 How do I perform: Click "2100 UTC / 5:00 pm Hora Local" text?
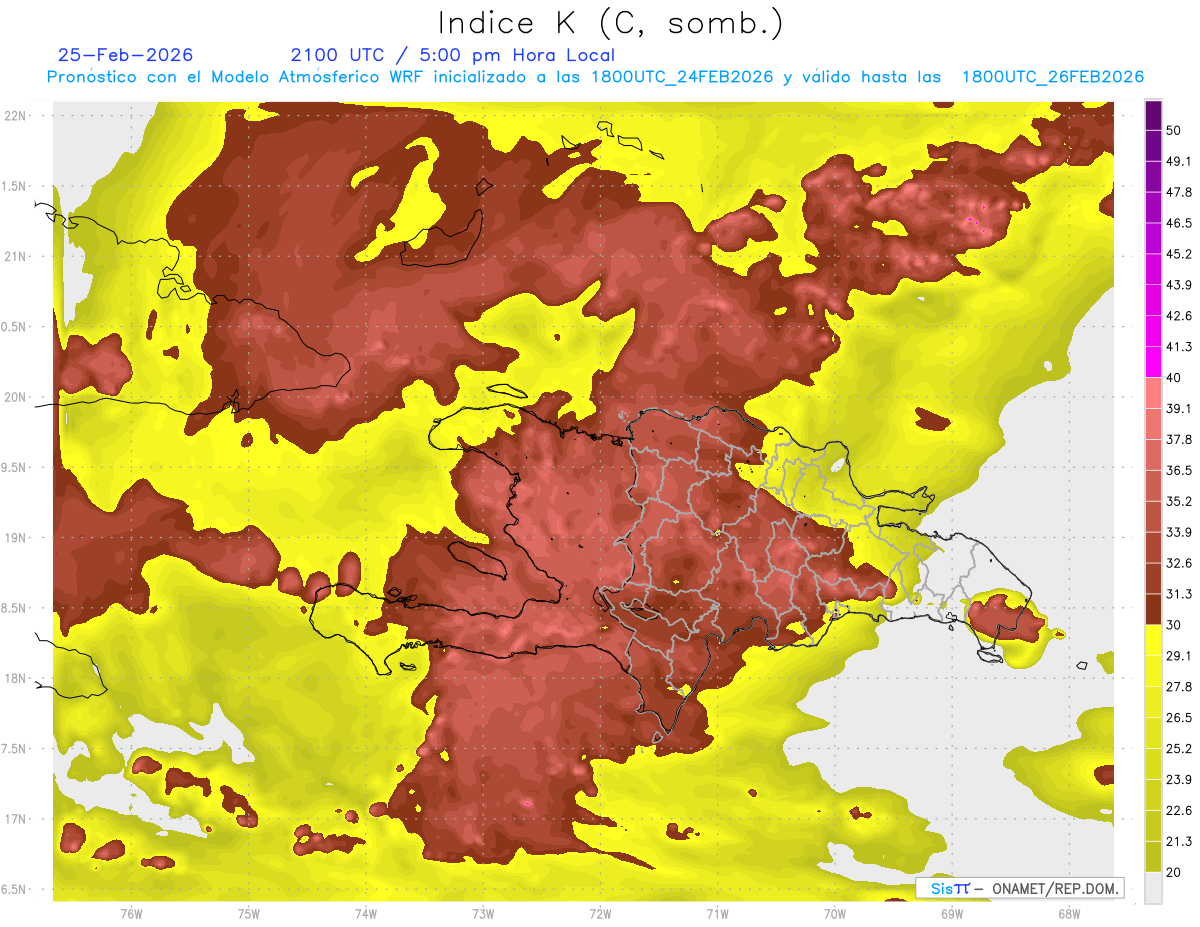(x=453, y=55)
